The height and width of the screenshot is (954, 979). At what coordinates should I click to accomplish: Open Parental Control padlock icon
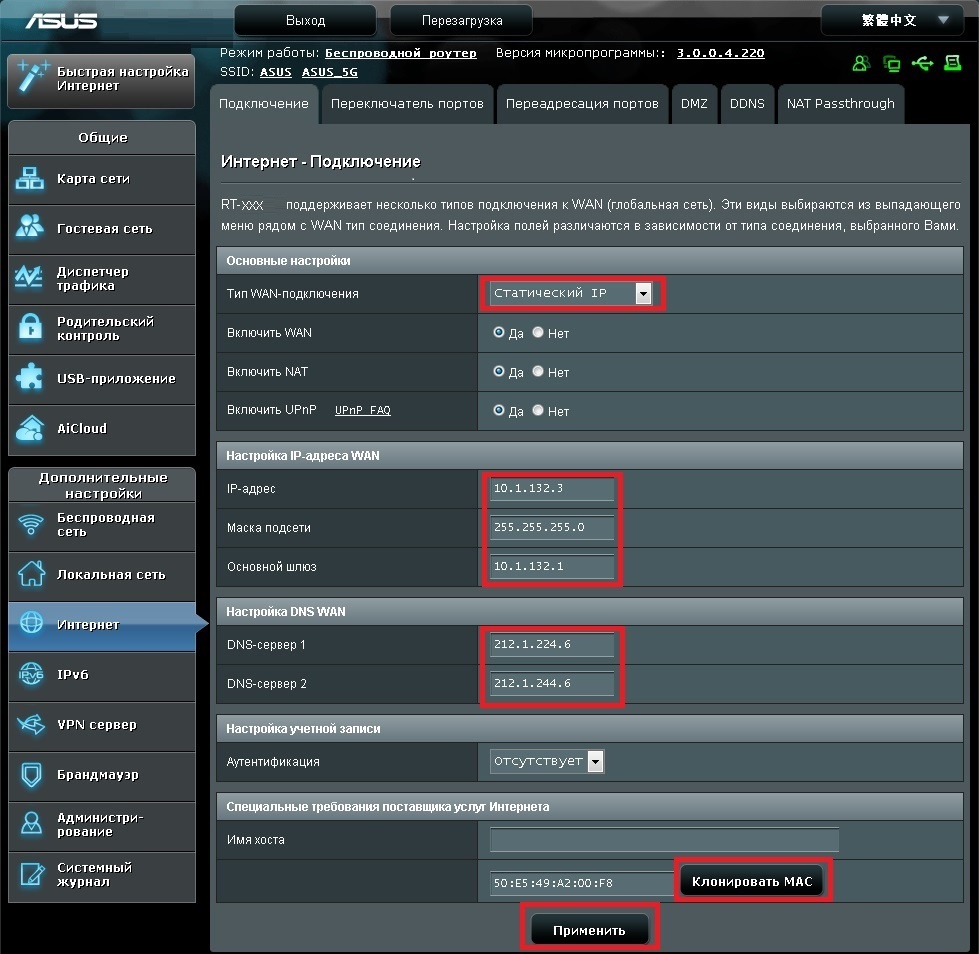[x=31, y=328]
